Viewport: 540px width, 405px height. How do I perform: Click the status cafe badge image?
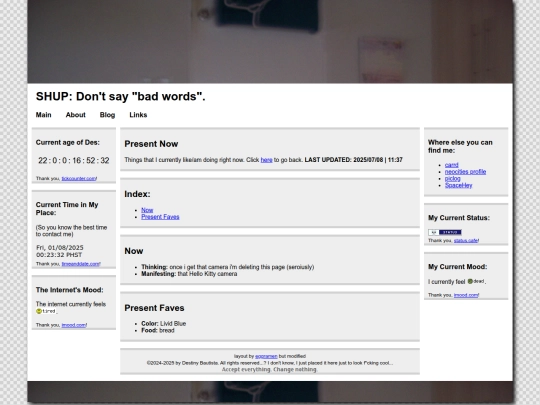[445, 232]
